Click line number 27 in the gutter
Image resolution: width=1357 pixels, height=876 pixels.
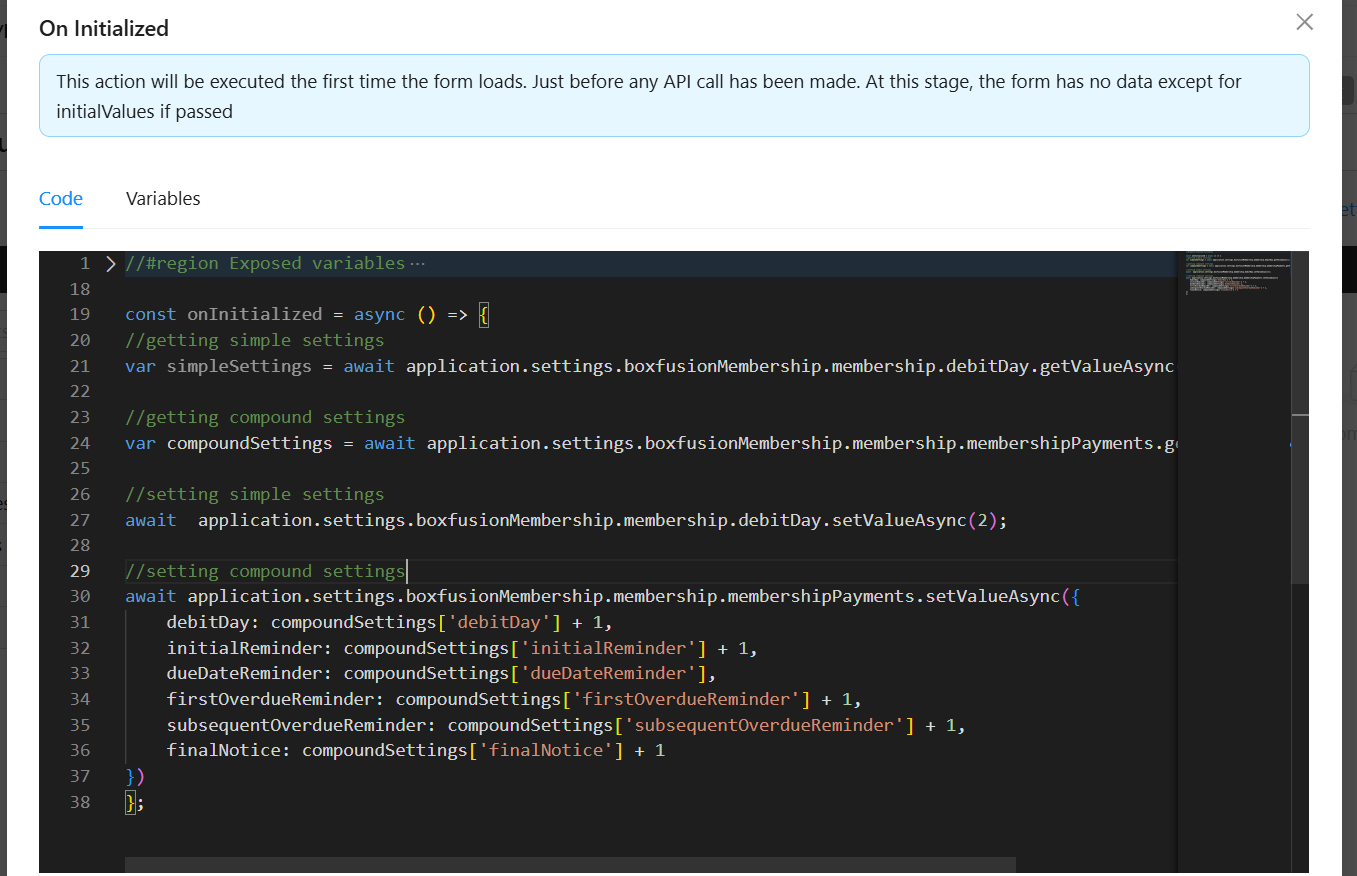pyautogui.click(x=80, y=520)
